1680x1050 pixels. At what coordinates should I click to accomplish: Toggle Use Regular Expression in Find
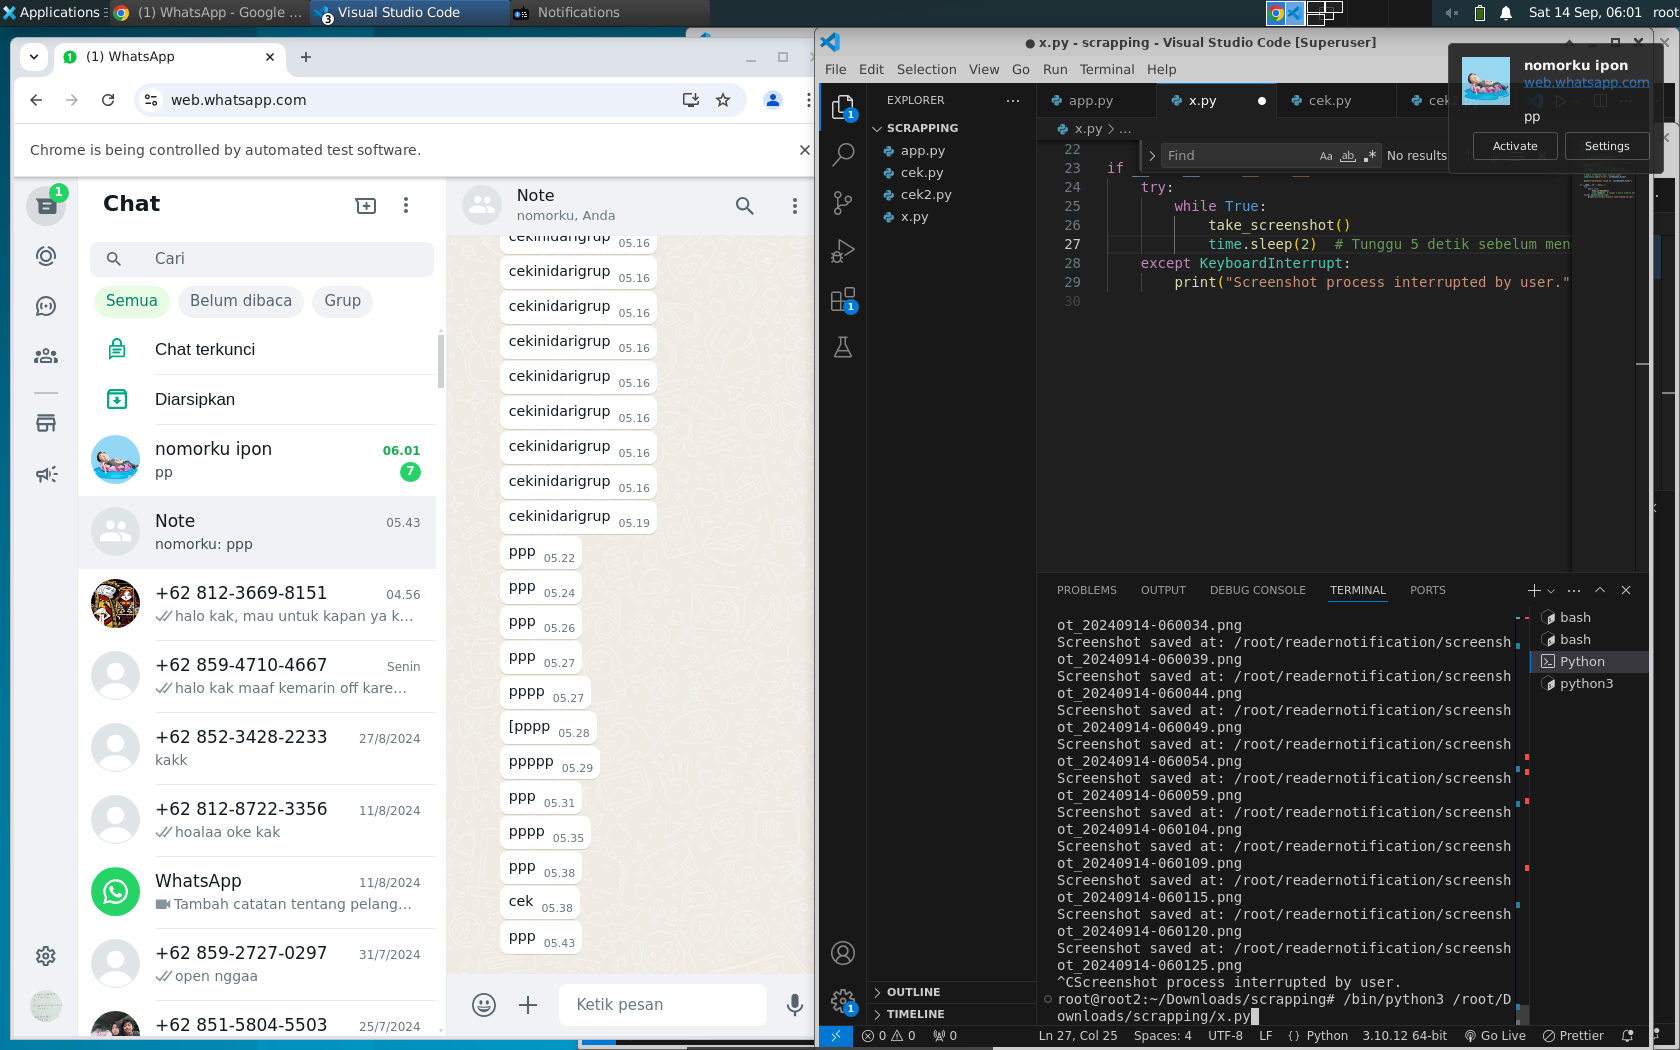pos(1370,156)
